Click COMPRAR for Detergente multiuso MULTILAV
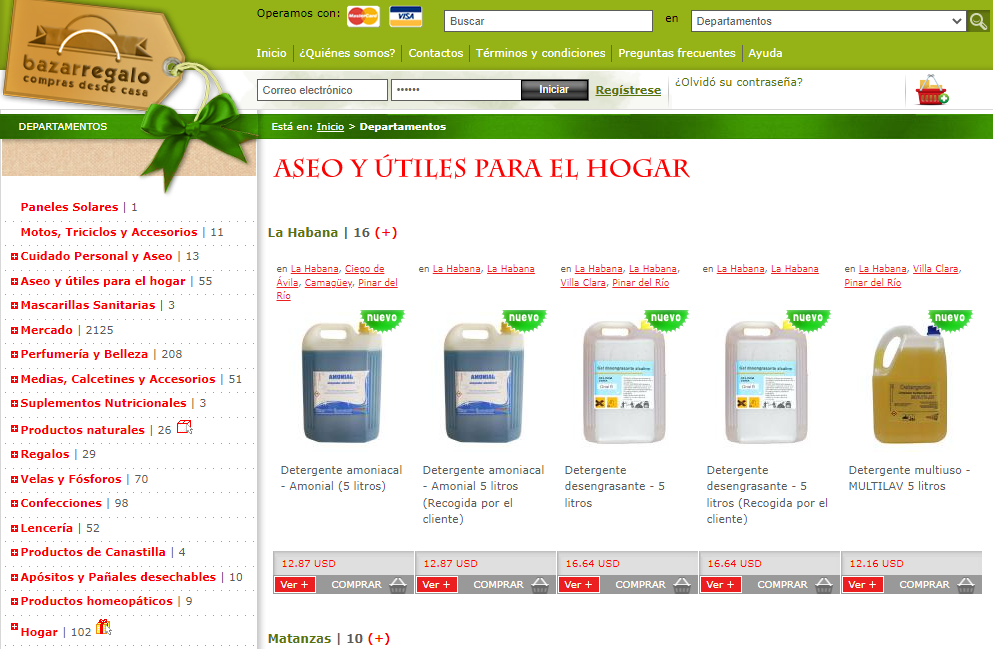This screenshot has height=649, width=993. (924, 584)
